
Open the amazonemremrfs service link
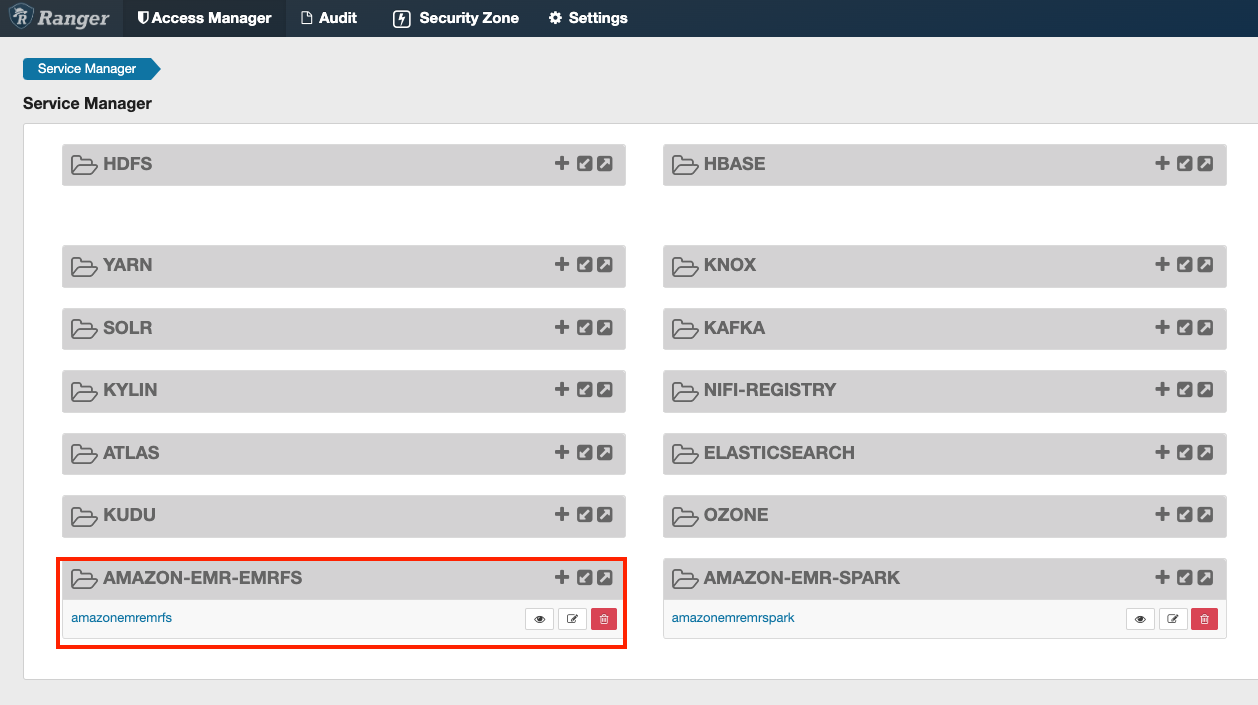[x=121, y=618]
